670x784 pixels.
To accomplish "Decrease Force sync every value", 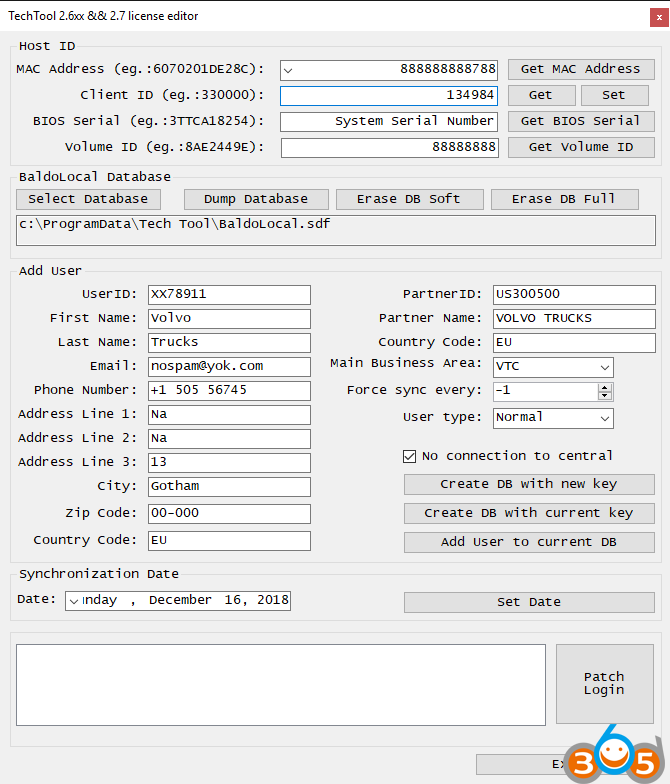I will point(604,396).
